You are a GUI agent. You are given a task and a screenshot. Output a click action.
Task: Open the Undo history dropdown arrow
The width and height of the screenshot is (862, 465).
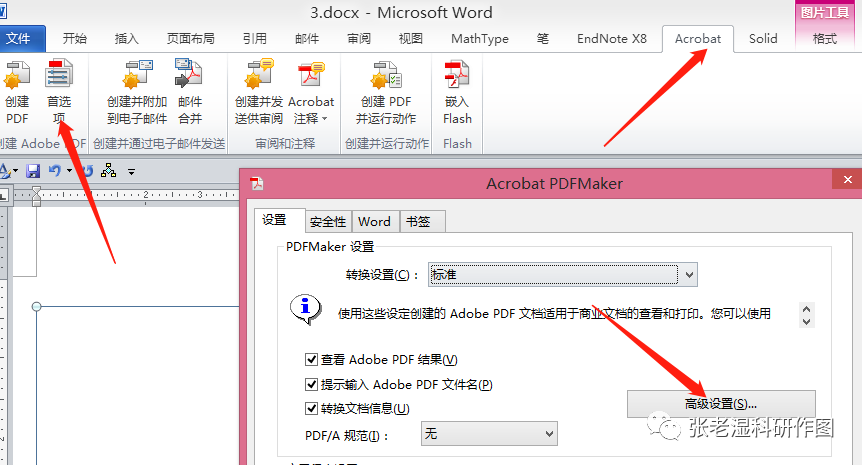(x=69, y=171)
